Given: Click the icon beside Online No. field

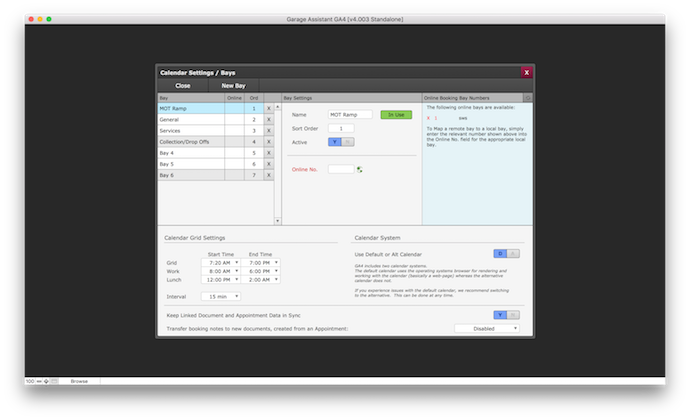Looking at the screenshot, I should [360, 169].
